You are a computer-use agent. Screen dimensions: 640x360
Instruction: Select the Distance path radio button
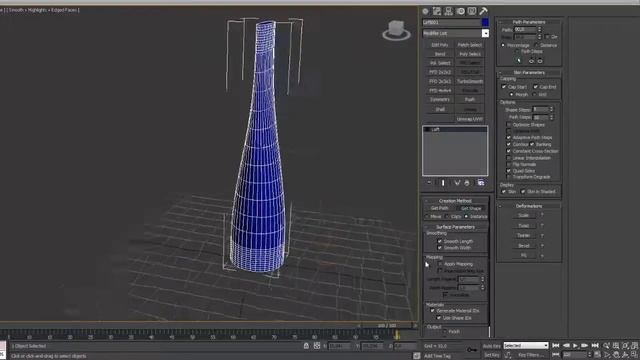(x=536, y=45)
